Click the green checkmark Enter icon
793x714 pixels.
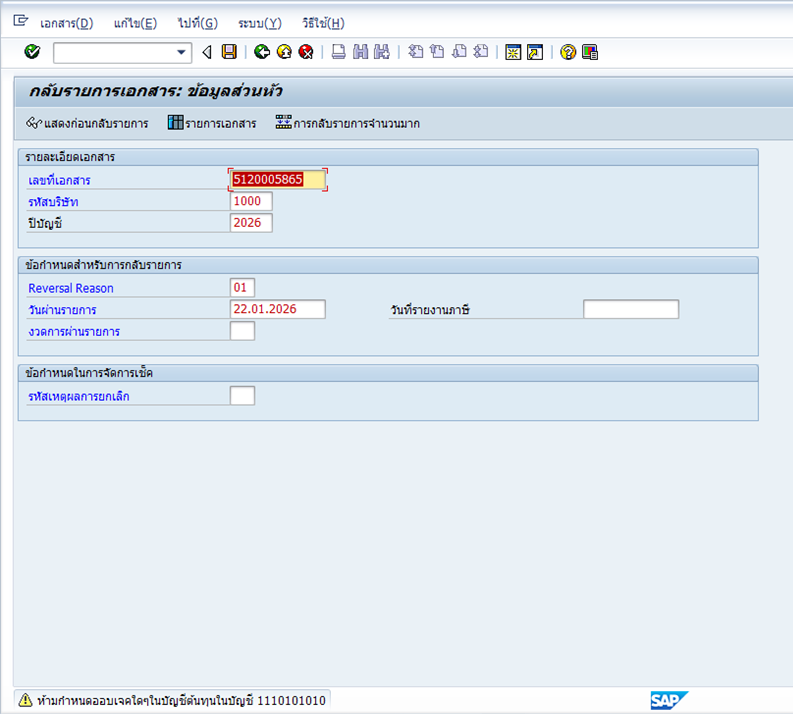coord(32,52)
